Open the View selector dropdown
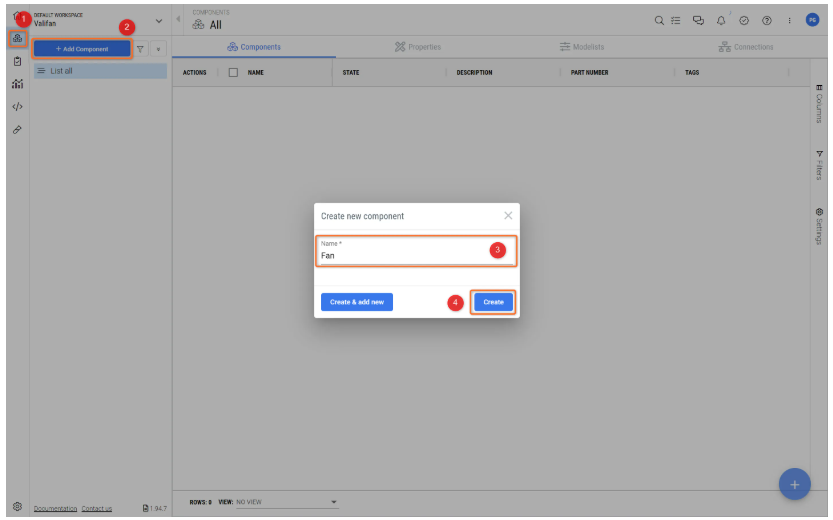This screenshot has height=520, width=833. coord(287,502)
